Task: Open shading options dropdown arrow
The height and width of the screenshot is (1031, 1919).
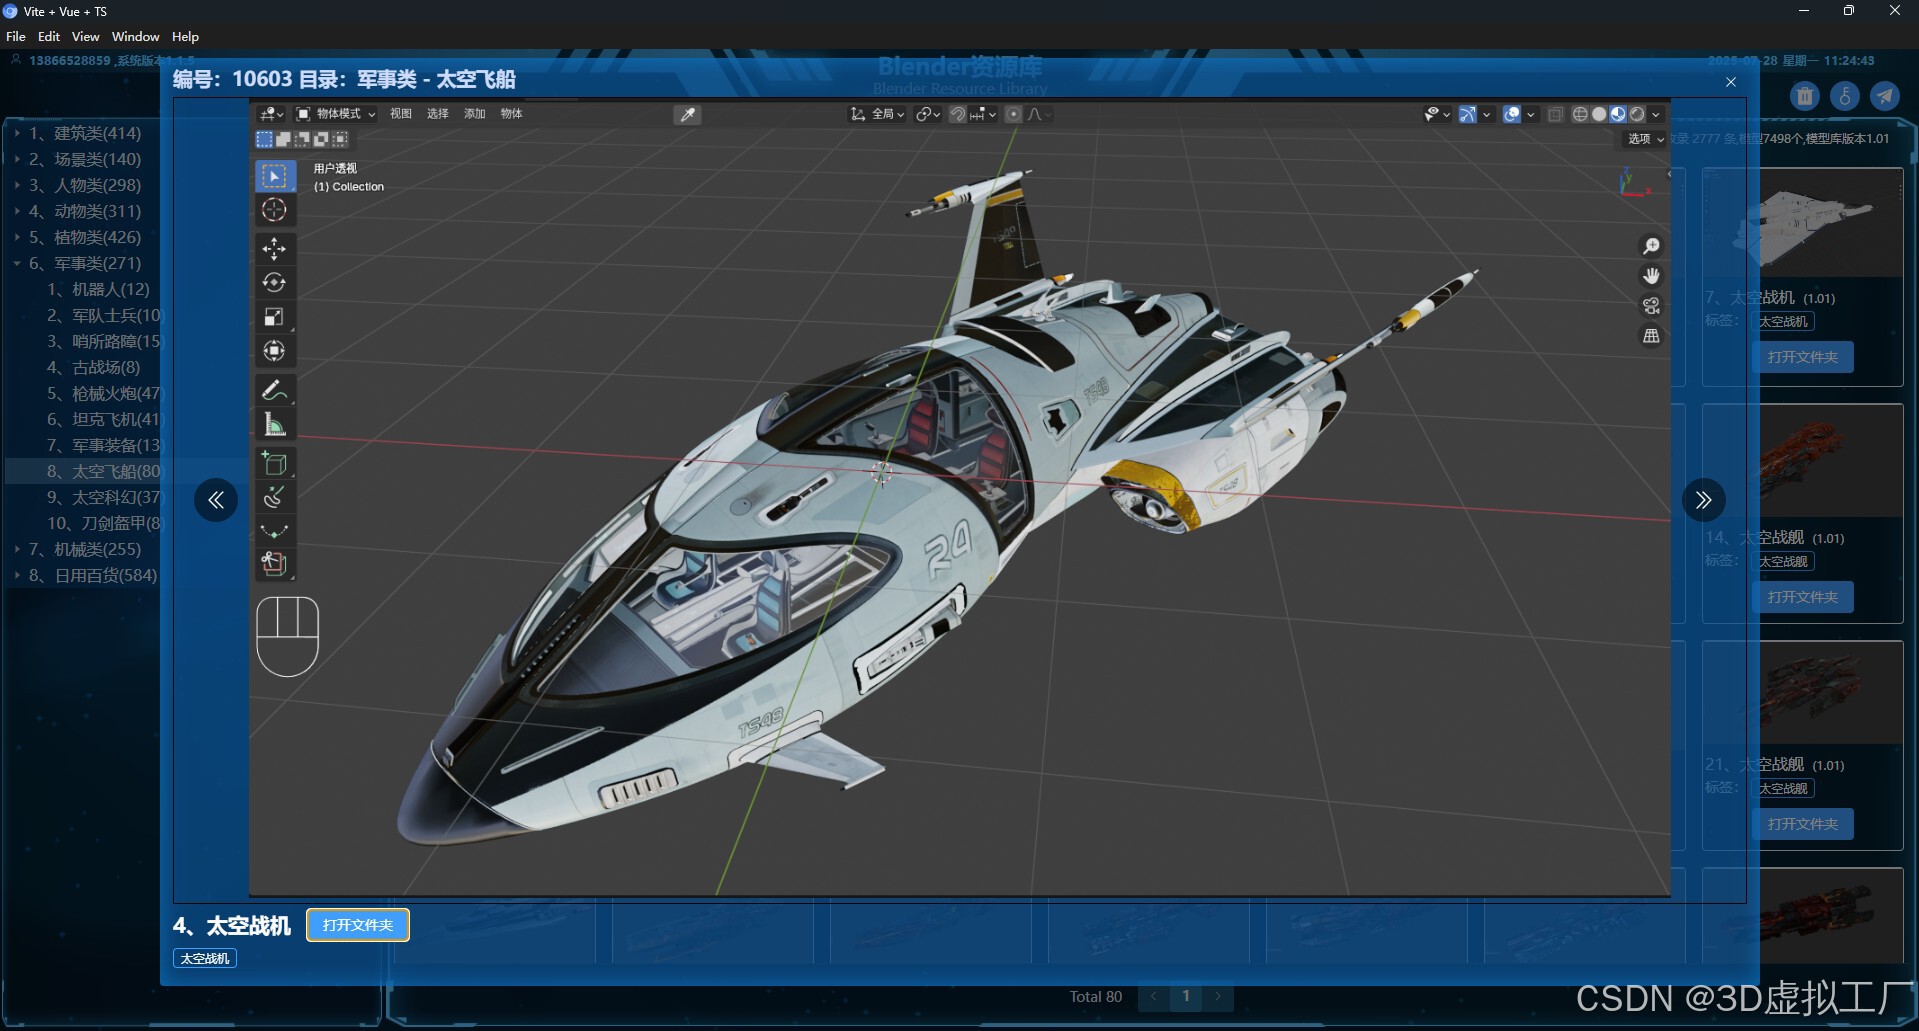Action: tap(1656, 114)
